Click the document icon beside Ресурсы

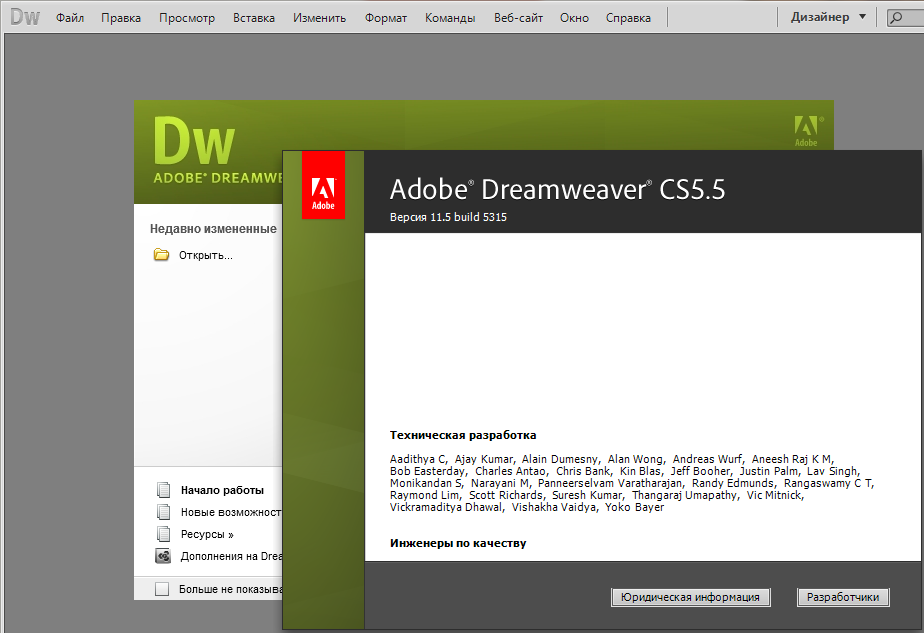pyautogui.click(x=163, y=533)
